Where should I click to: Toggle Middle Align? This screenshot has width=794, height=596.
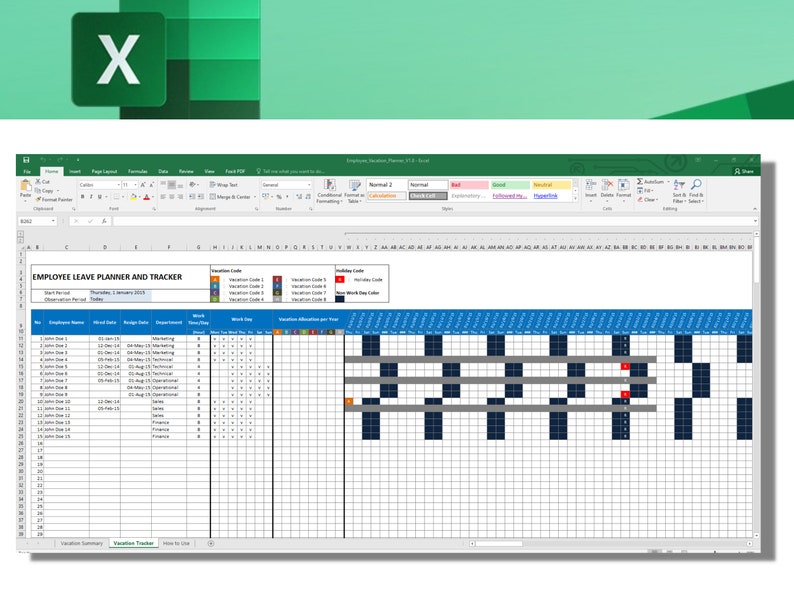[x=172, y=185]
